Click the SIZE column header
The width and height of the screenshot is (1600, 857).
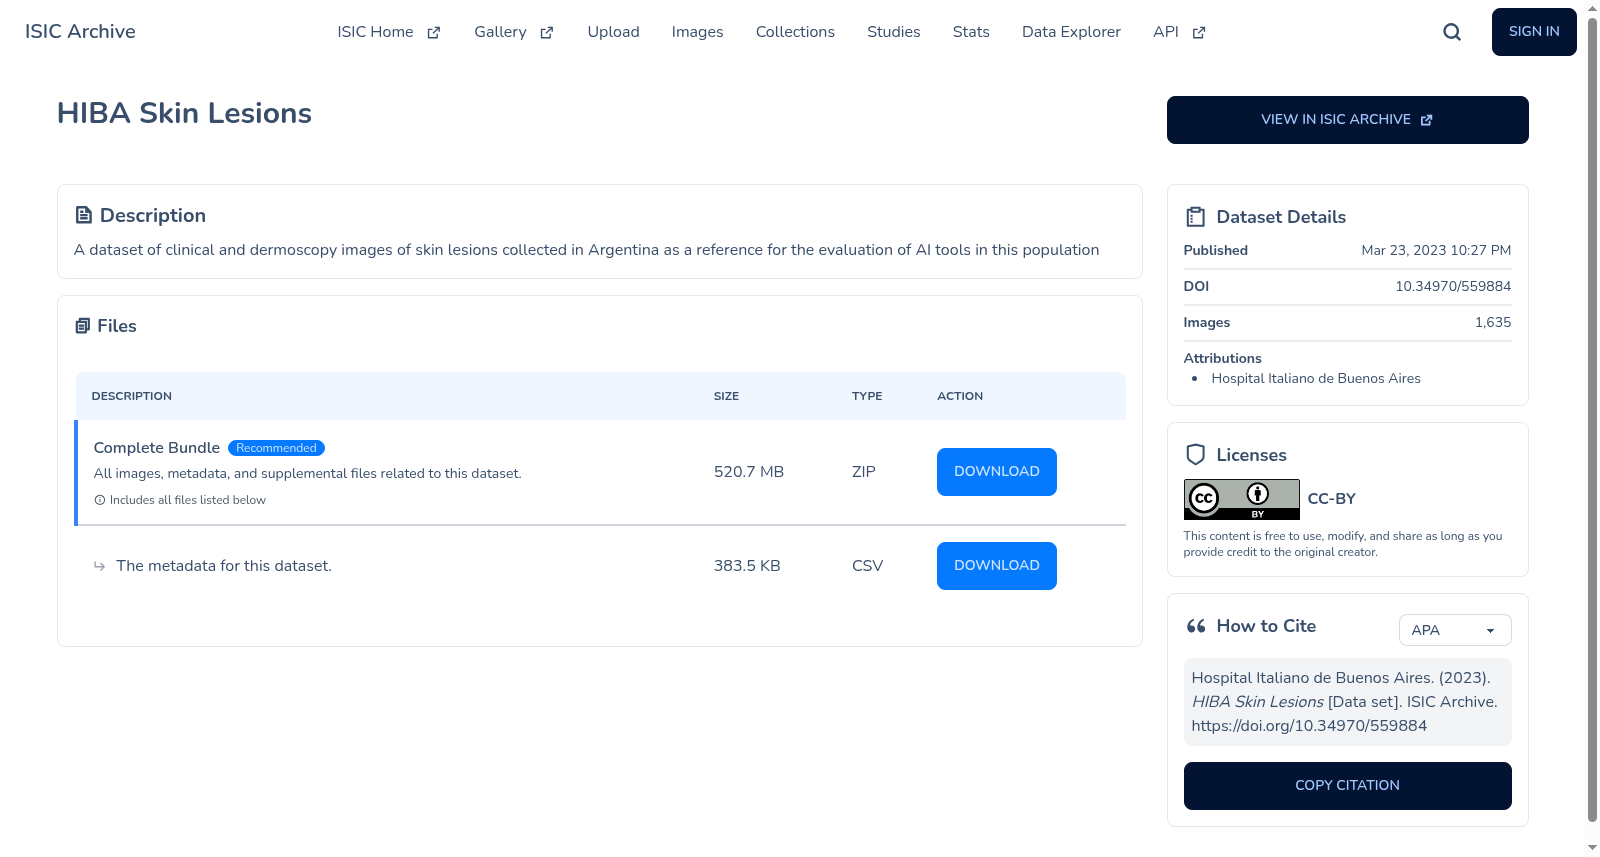[x=727, y=396]
